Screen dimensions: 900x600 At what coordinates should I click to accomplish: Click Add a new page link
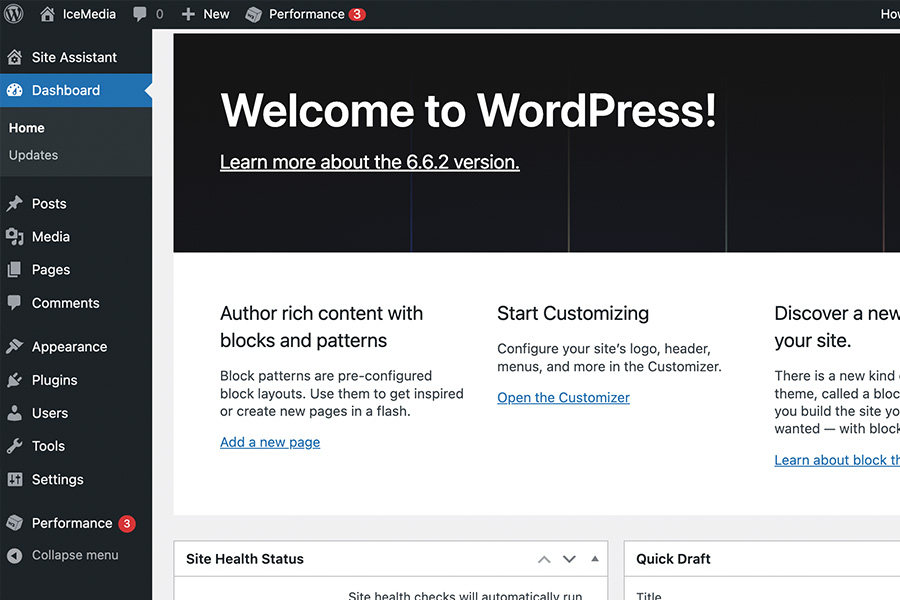coord(270,442)
